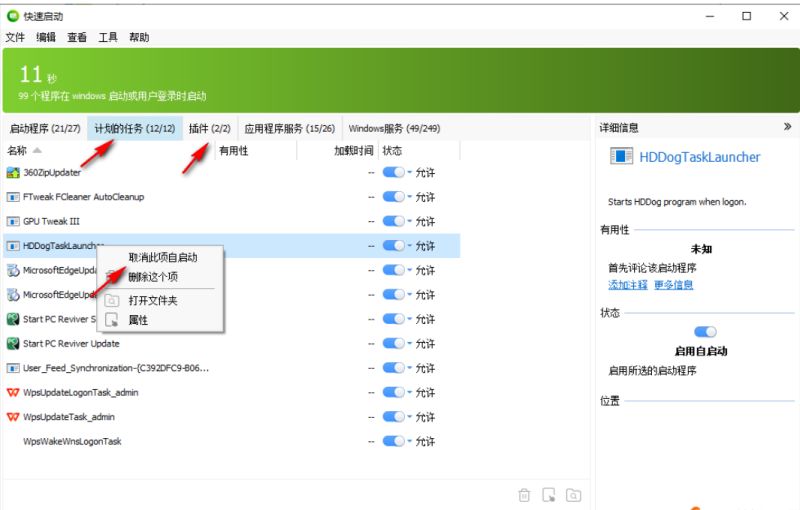Click the app logo in title bar

pyautogui.click(x=13, y=16)
